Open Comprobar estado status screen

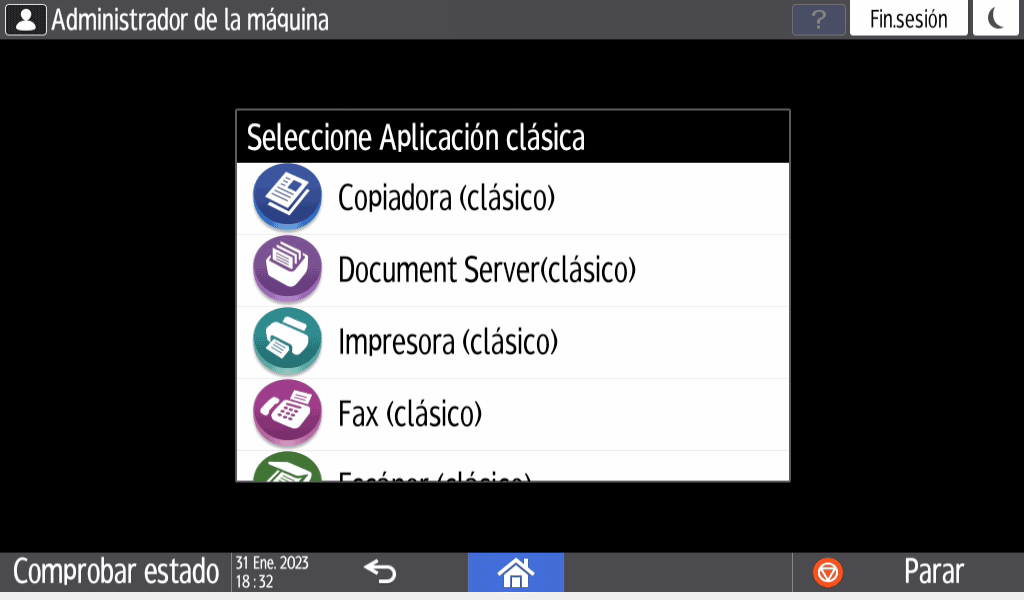coord(116,572)
